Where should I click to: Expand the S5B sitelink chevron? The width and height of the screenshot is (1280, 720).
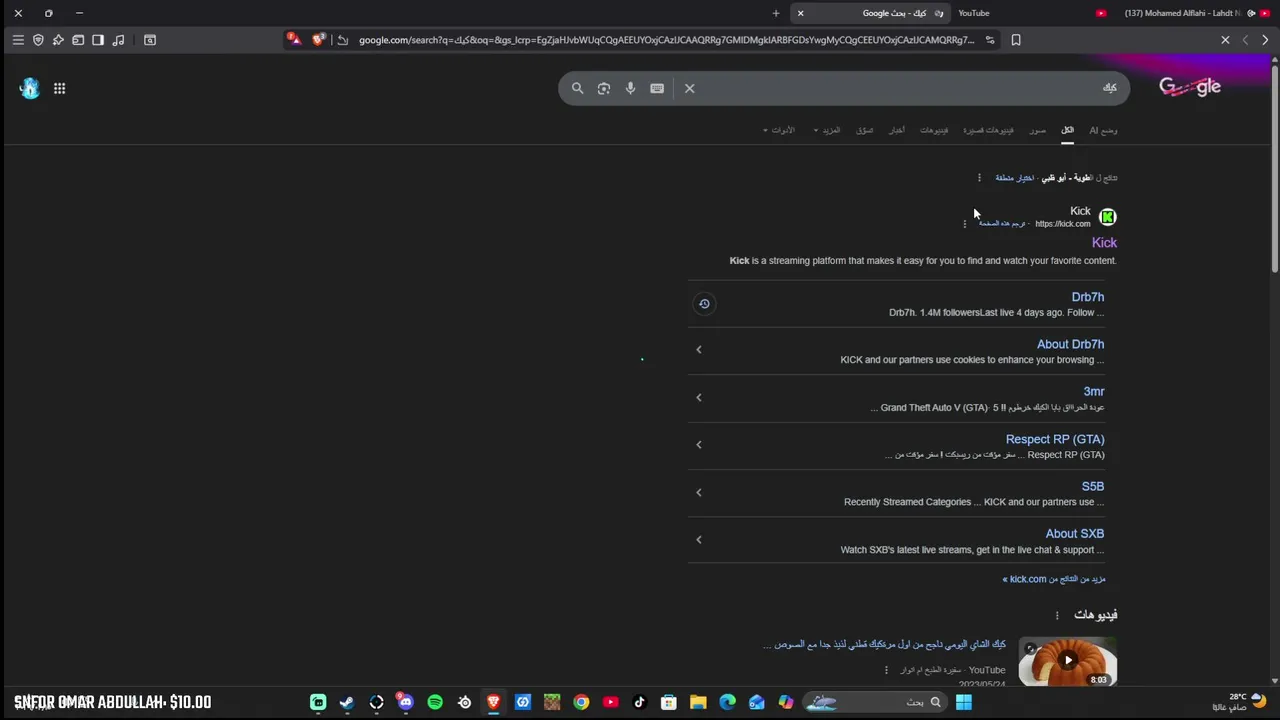pos(699,493)
